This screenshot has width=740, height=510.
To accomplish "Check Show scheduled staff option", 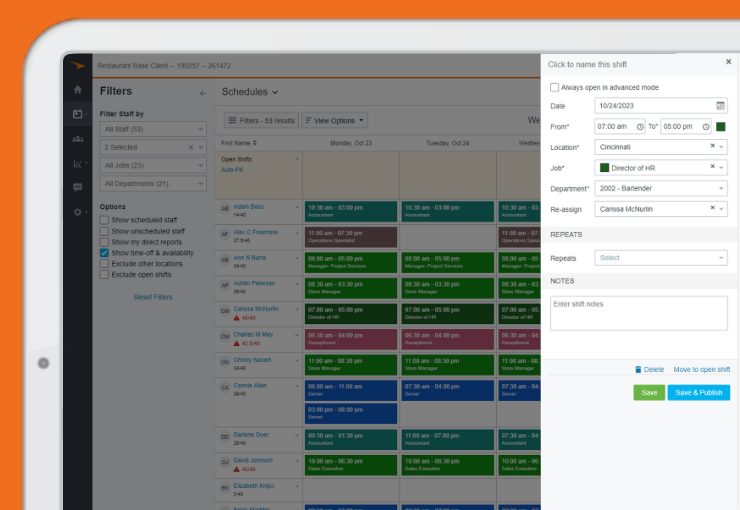I will (104, 220).
